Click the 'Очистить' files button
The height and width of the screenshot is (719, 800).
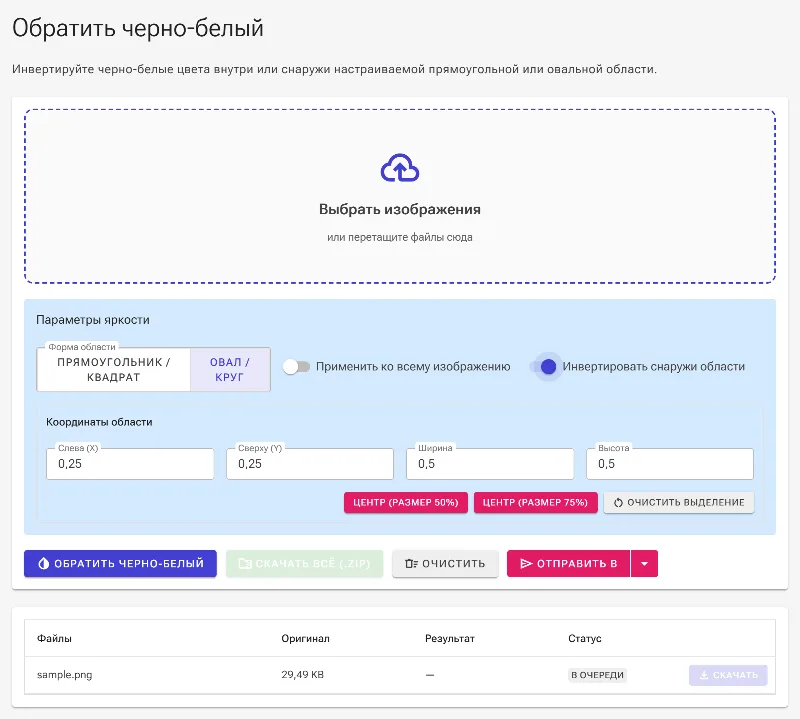[445, 563]
